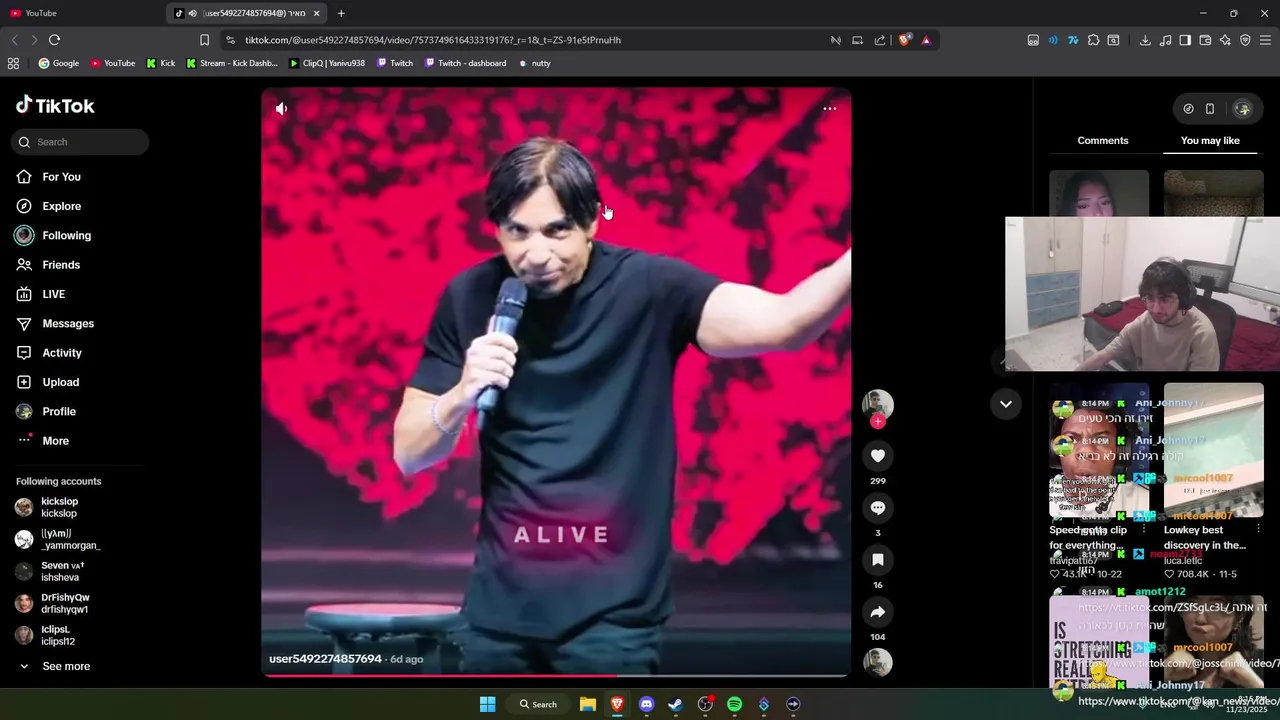Open Spotify from the taskbar
Image resolution: width=1280 pixels, height=720 pixels.
click(x=734, y=704)
